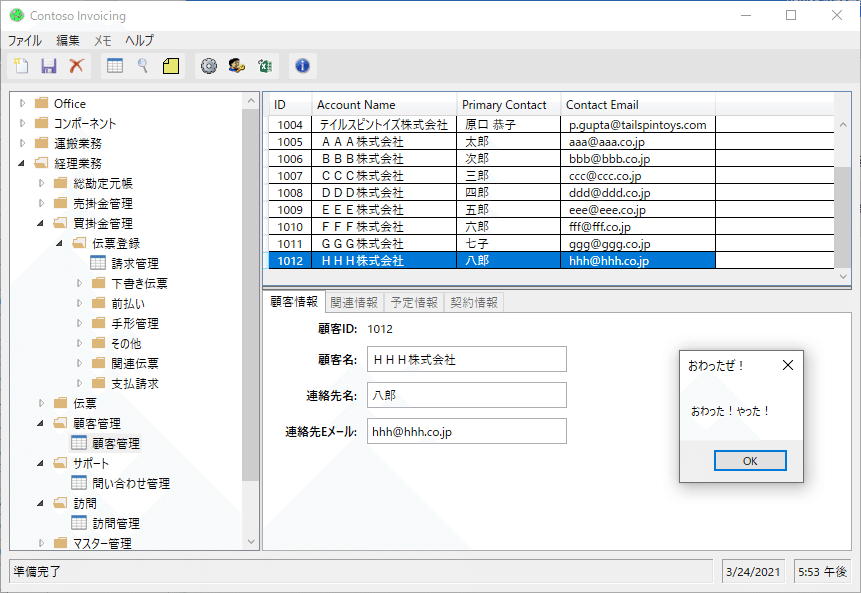The image size is (861, 593).
Task: Click the 準備完了 status bar text
Action: click(37, 572)
